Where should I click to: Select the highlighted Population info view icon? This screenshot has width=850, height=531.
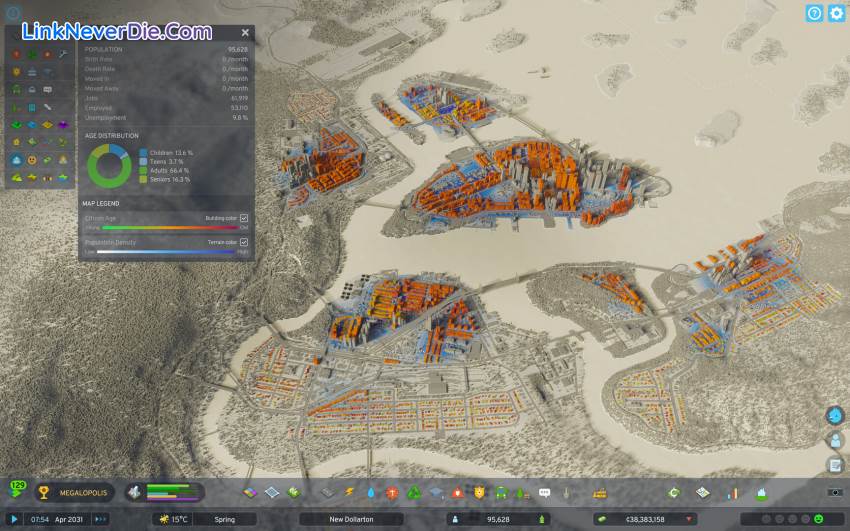(x=17, y=160)
